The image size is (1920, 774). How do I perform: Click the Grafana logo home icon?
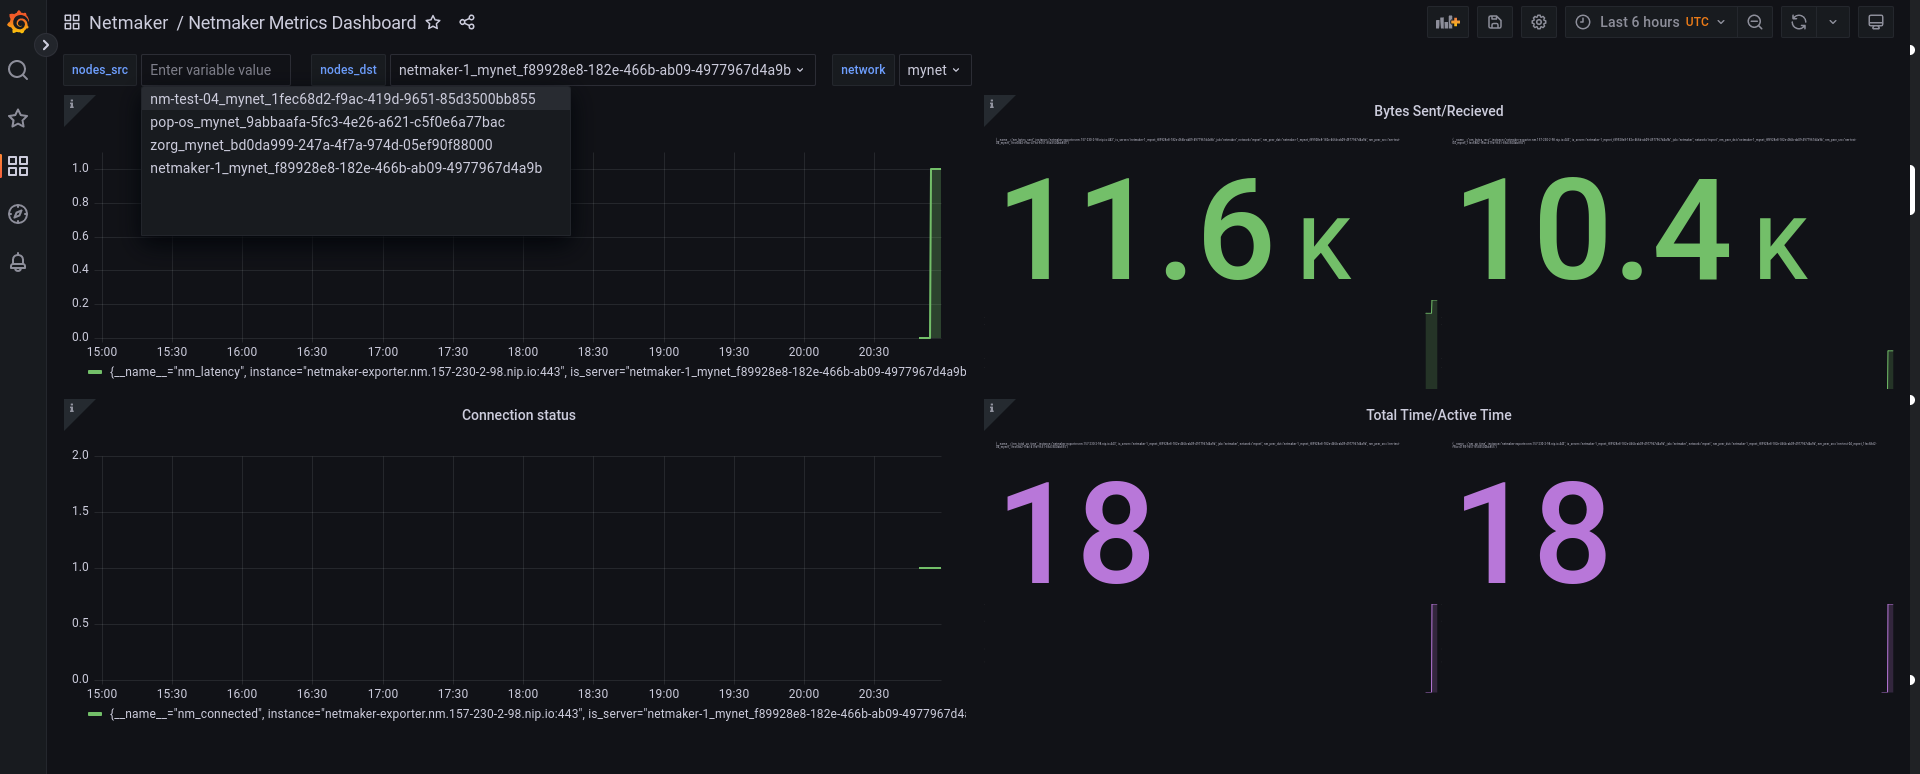(18, 22)
